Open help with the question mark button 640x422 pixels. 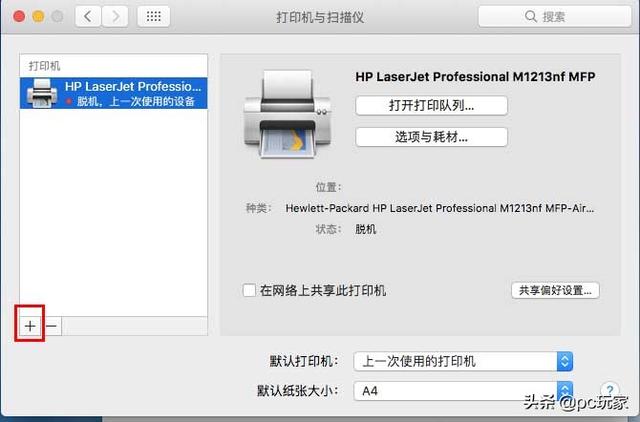[610, 390]
